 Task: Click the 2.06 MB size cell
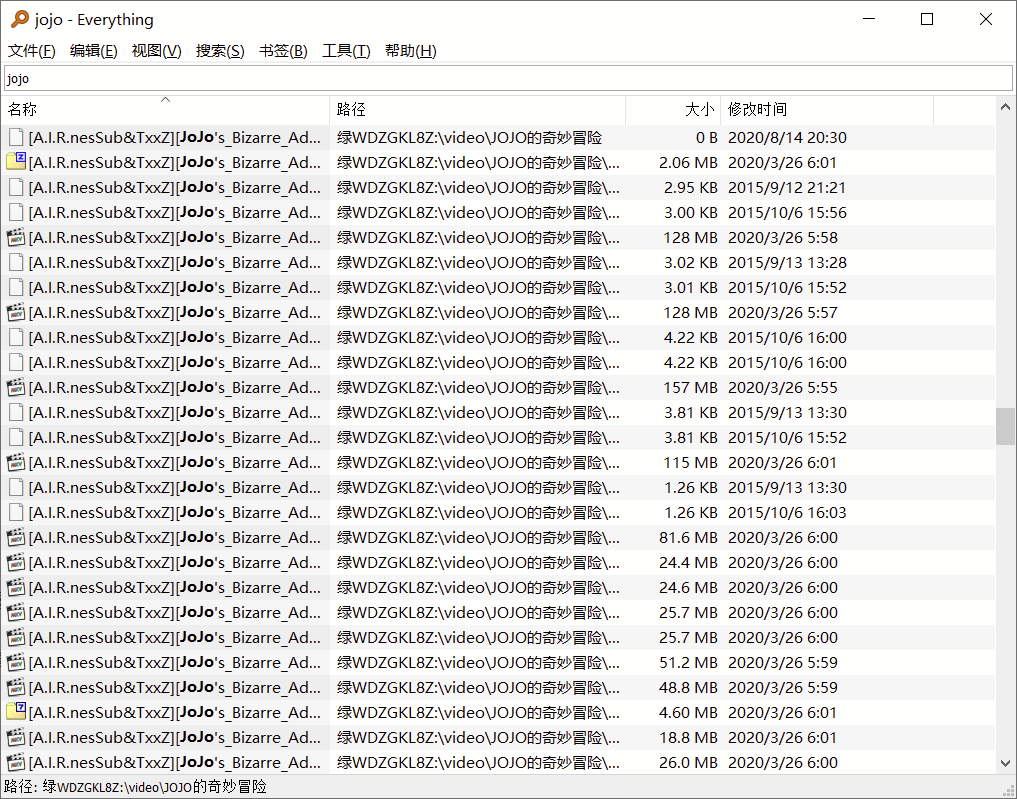click(x=688, y=162)
